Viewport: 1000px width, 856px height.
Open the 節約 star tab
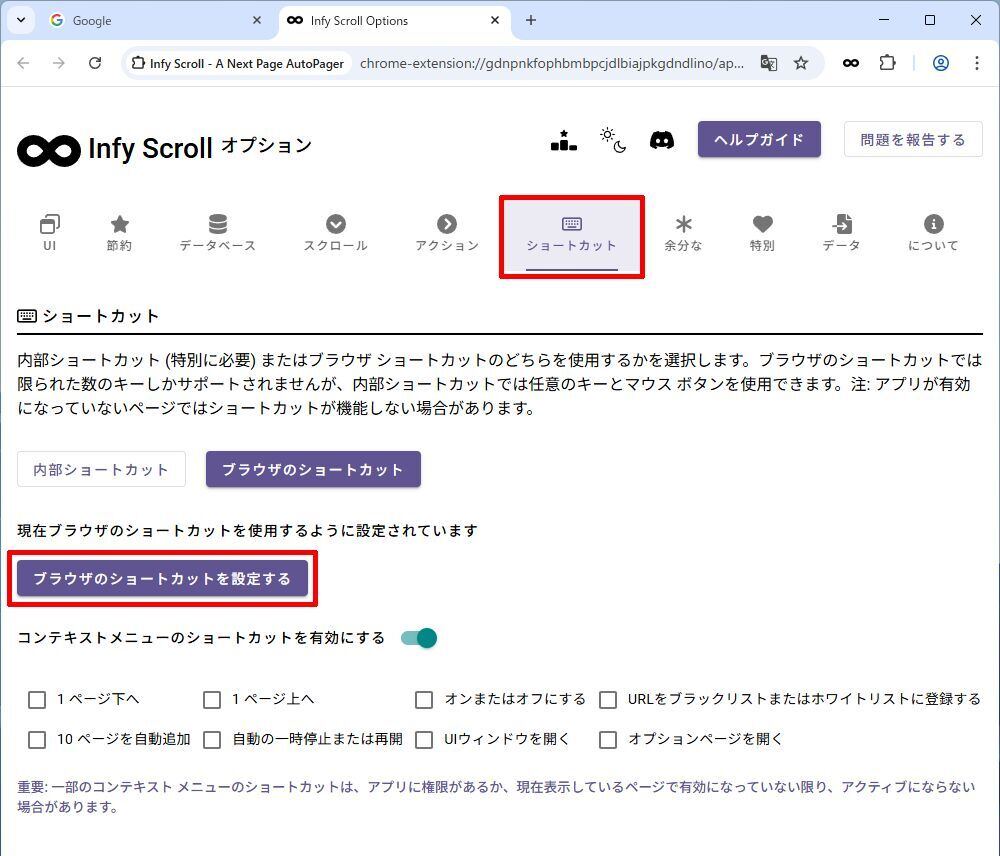119,233
